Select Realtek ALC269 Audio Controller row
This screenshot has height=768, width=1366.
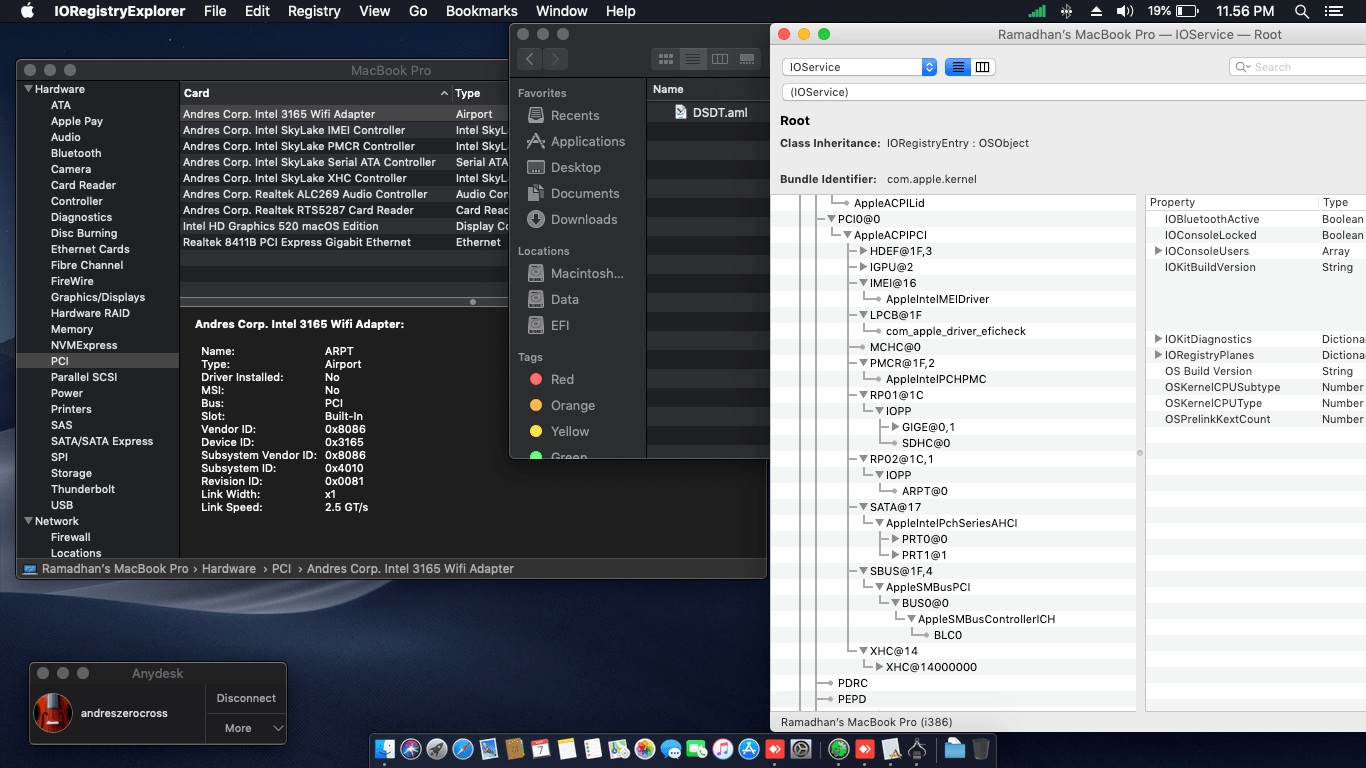pyautogui.click(x=345, y=194)
